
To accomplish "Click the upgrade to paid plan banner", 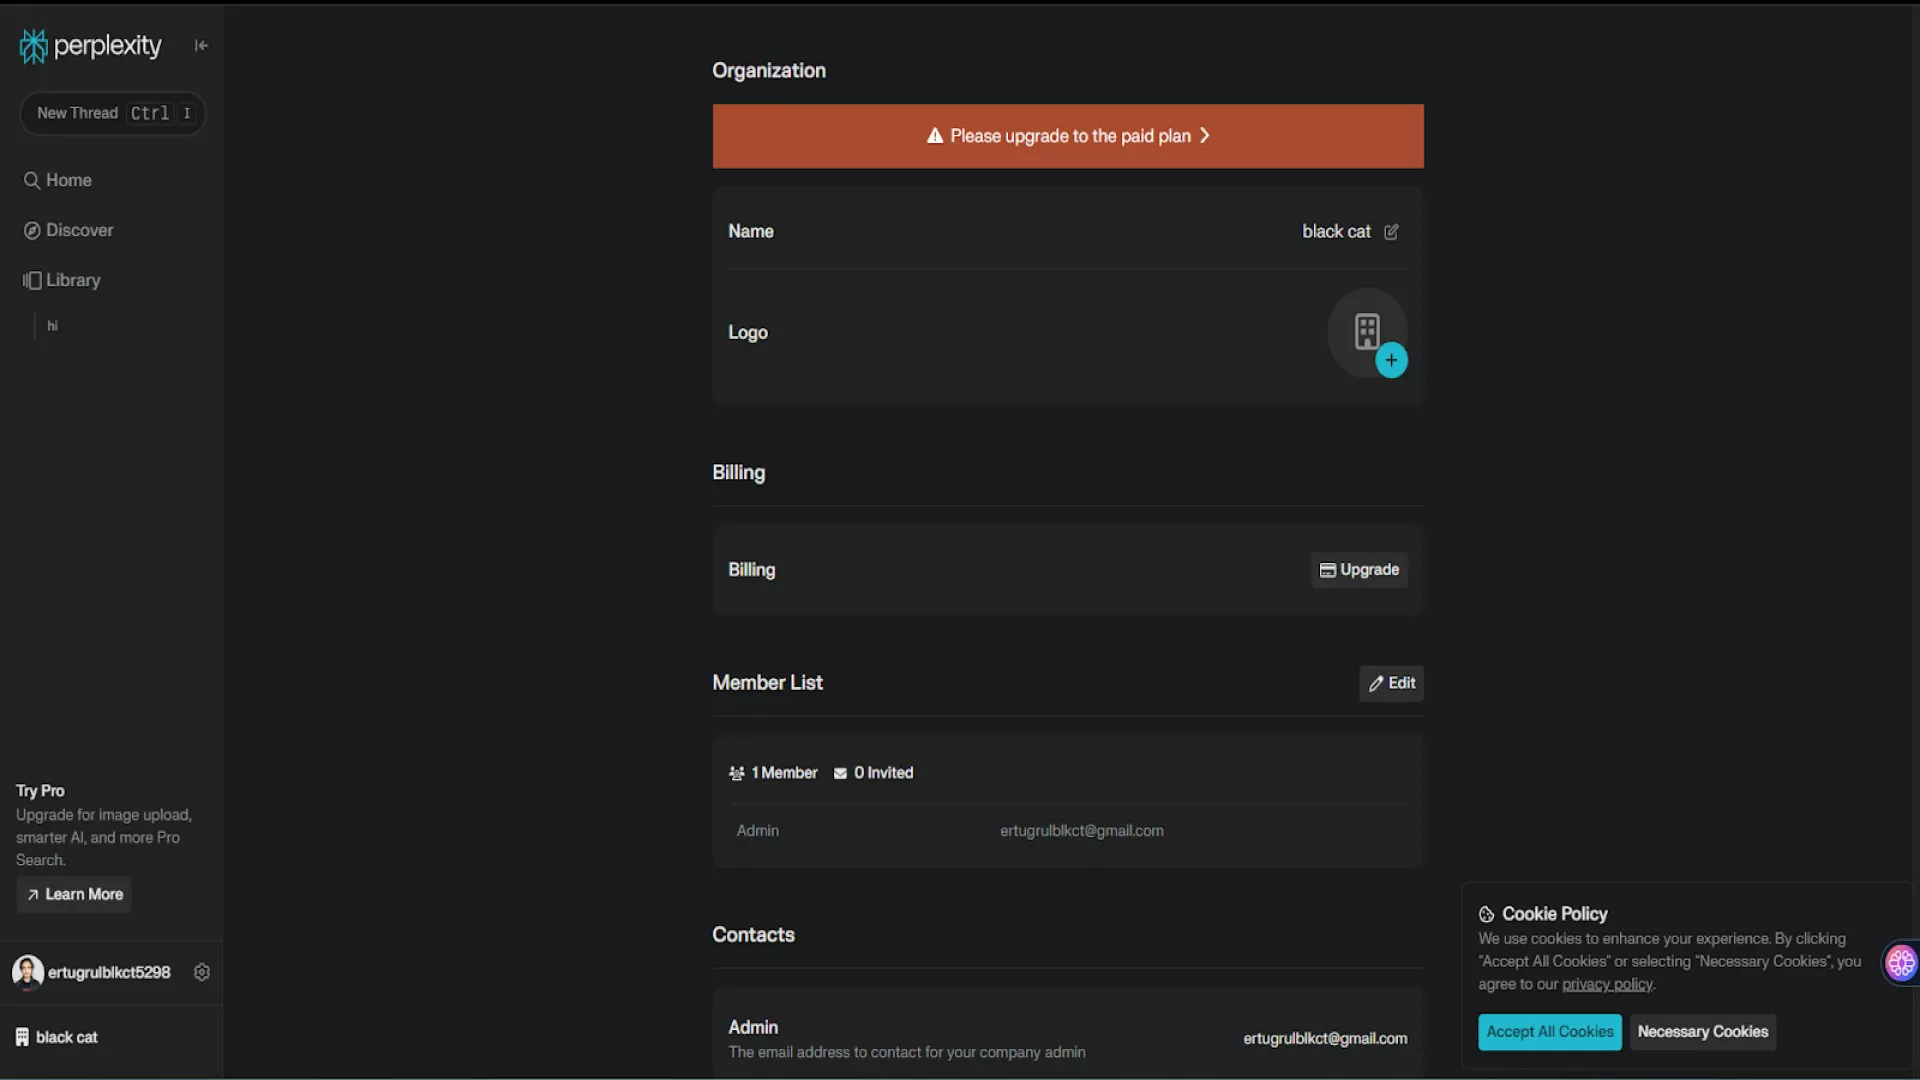I will (1067, 136).
